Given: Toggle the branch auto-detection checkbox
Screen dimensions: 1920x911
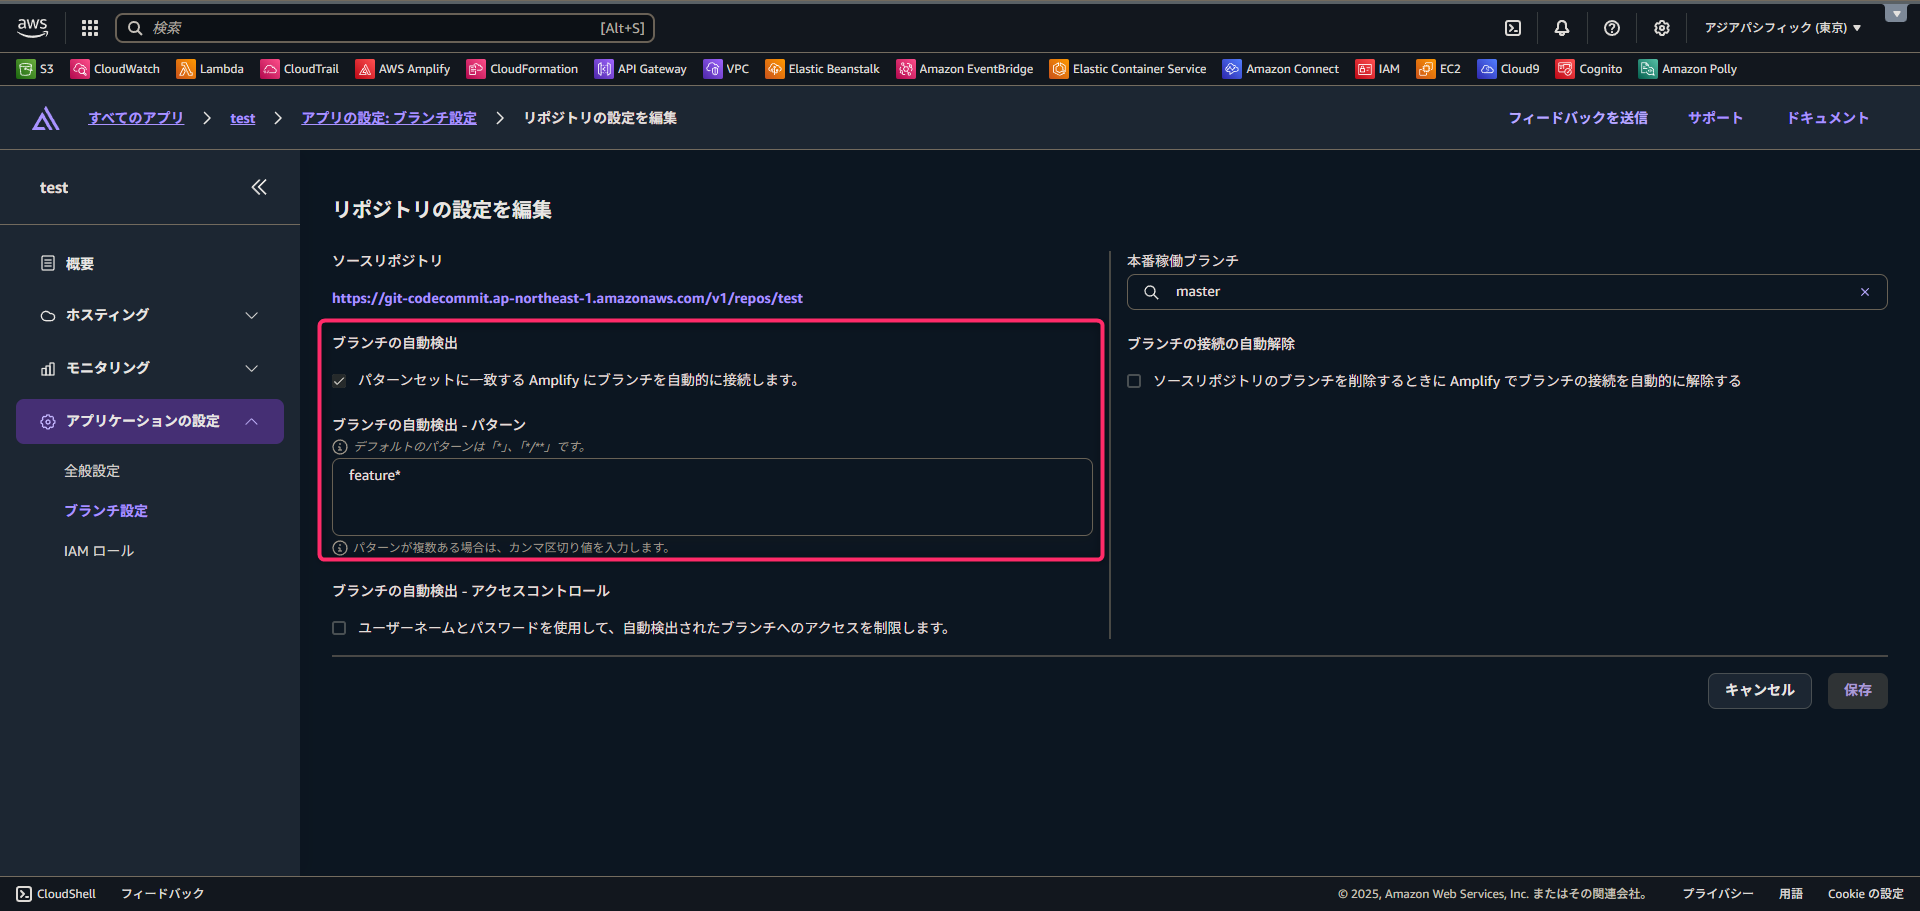Looking at the screenshot, I should 339,380.
